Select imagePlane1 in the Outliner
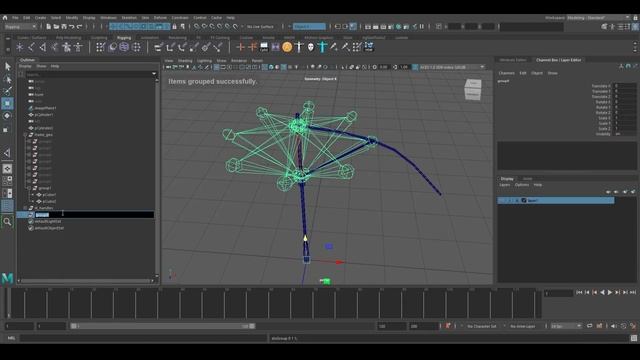The width and height of the screenshot is (640, 360). [x=45, y=108]
